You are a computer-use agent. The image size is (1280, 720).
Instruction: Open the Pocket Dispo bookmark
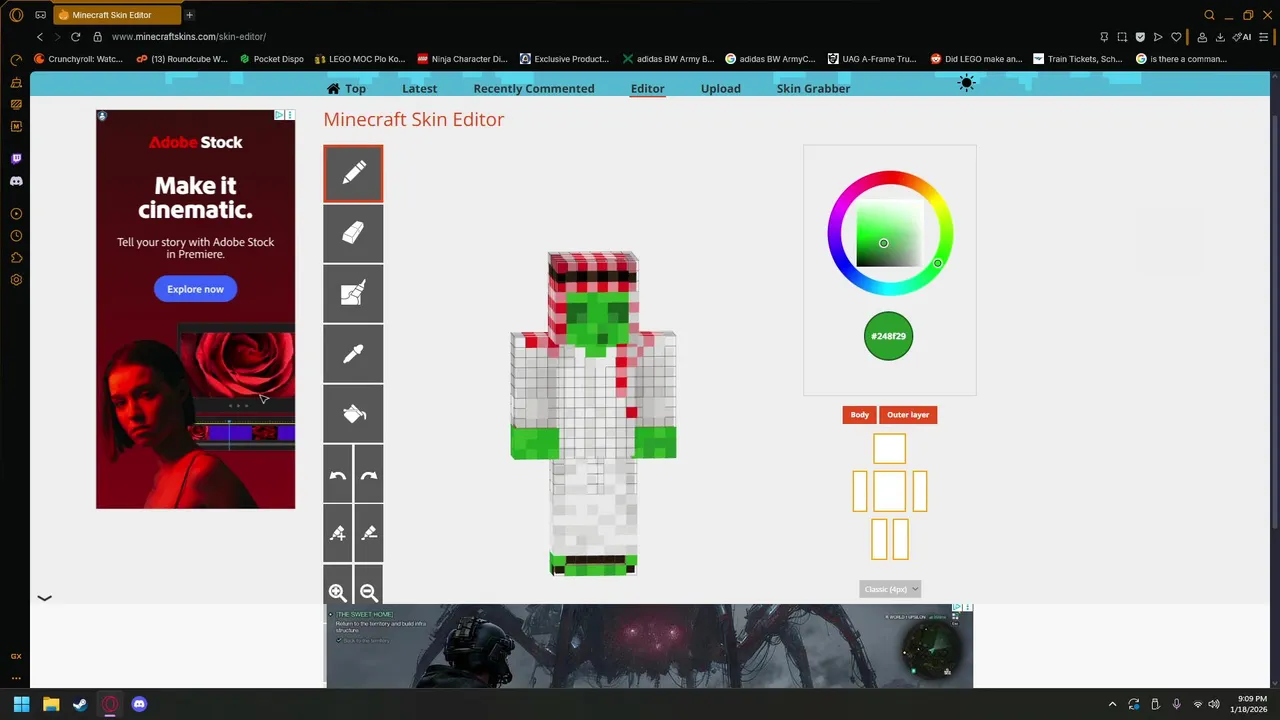[x=272, y=59]
